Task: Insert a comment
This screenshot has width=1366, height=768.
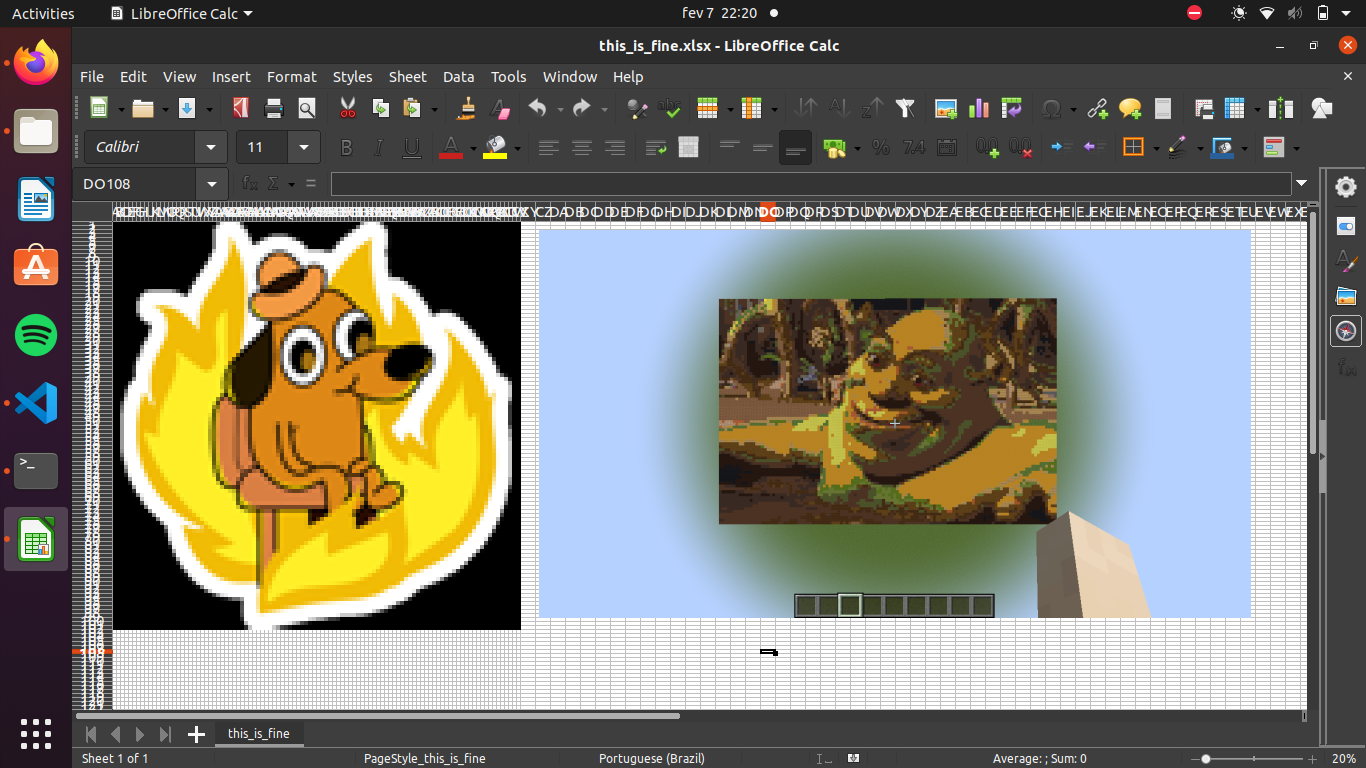Action: (1130, 108)
